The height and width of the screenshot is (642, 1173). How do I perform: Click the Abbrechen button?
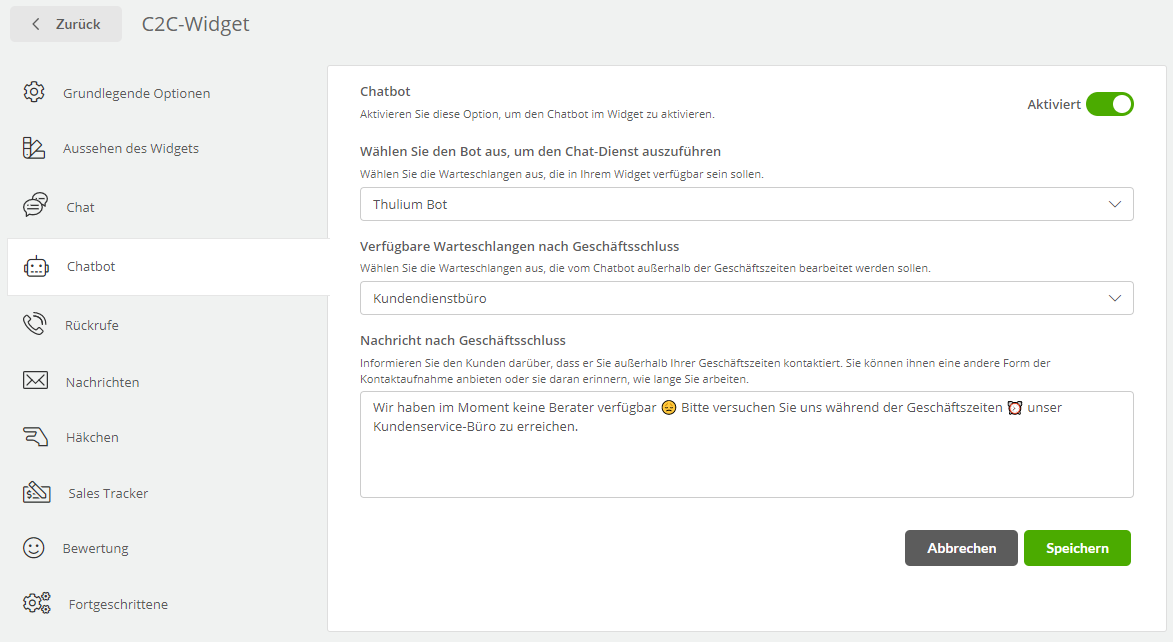[x=961, y=548]
